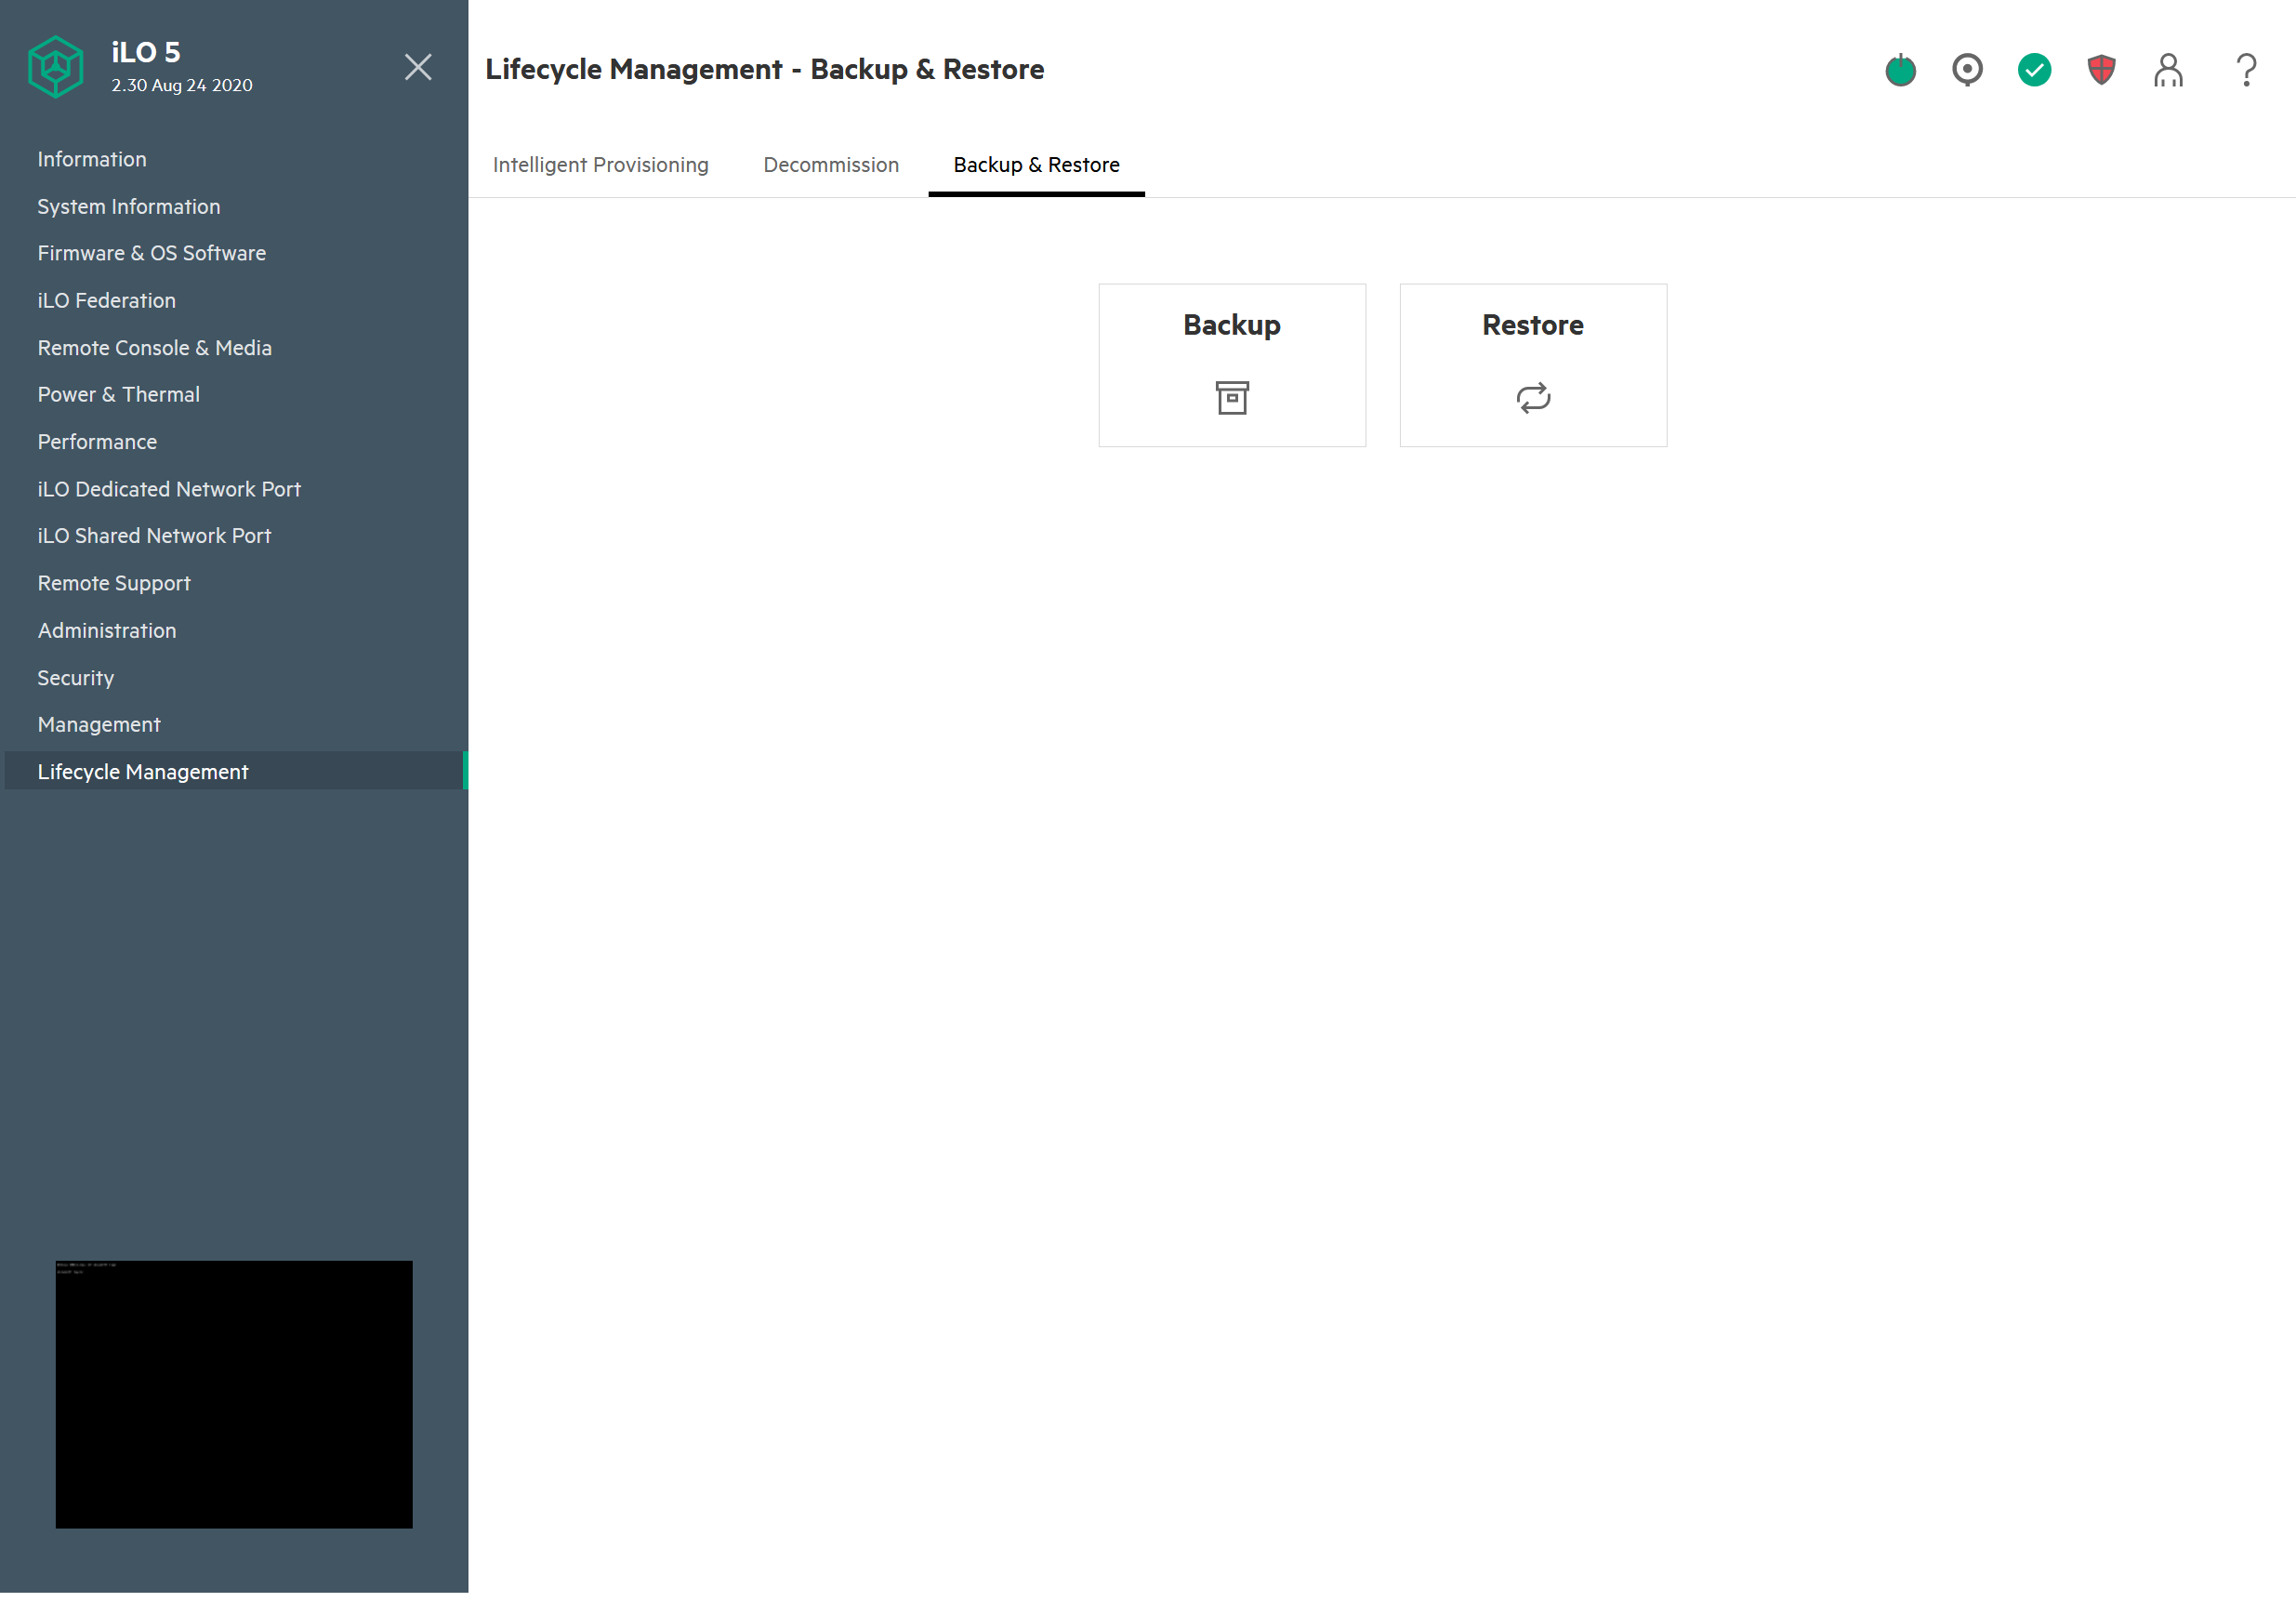Click the iLO 5 hexagon logo

pos(56,67)
